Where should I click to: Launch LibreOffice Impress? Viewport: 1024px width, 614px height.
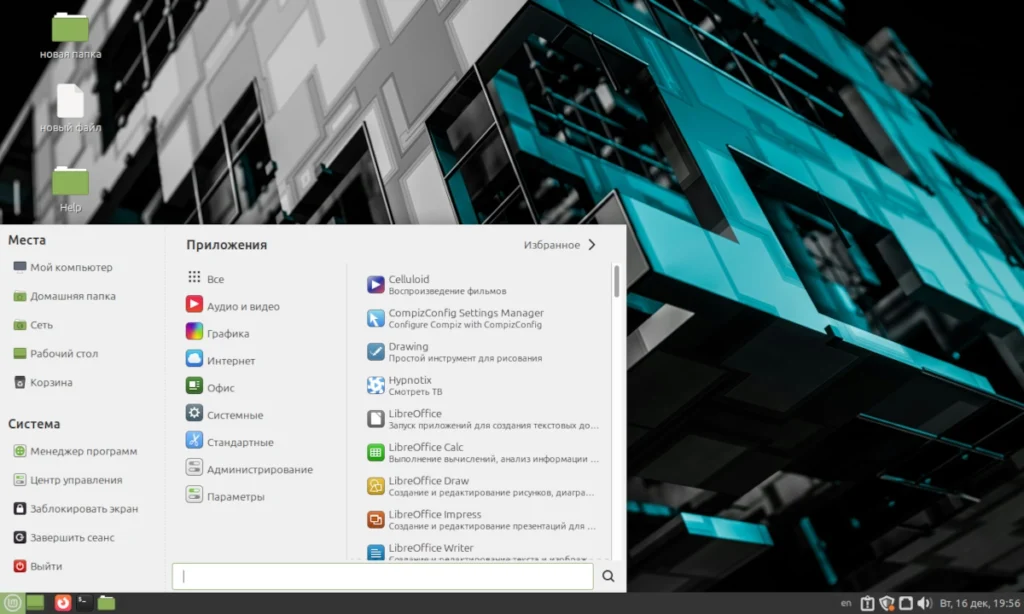pos(482,519)
